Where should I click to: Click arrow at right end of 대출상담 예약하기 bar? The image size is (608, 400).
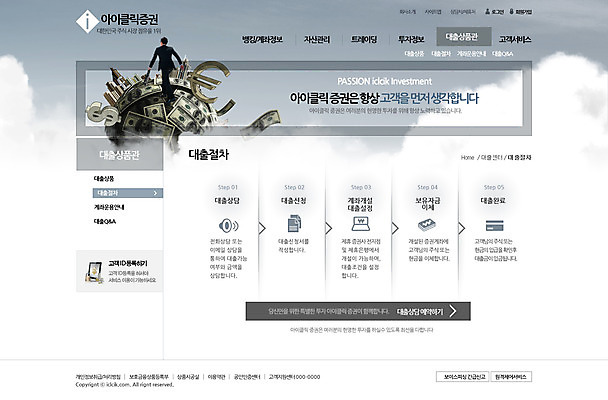point(453,311)
